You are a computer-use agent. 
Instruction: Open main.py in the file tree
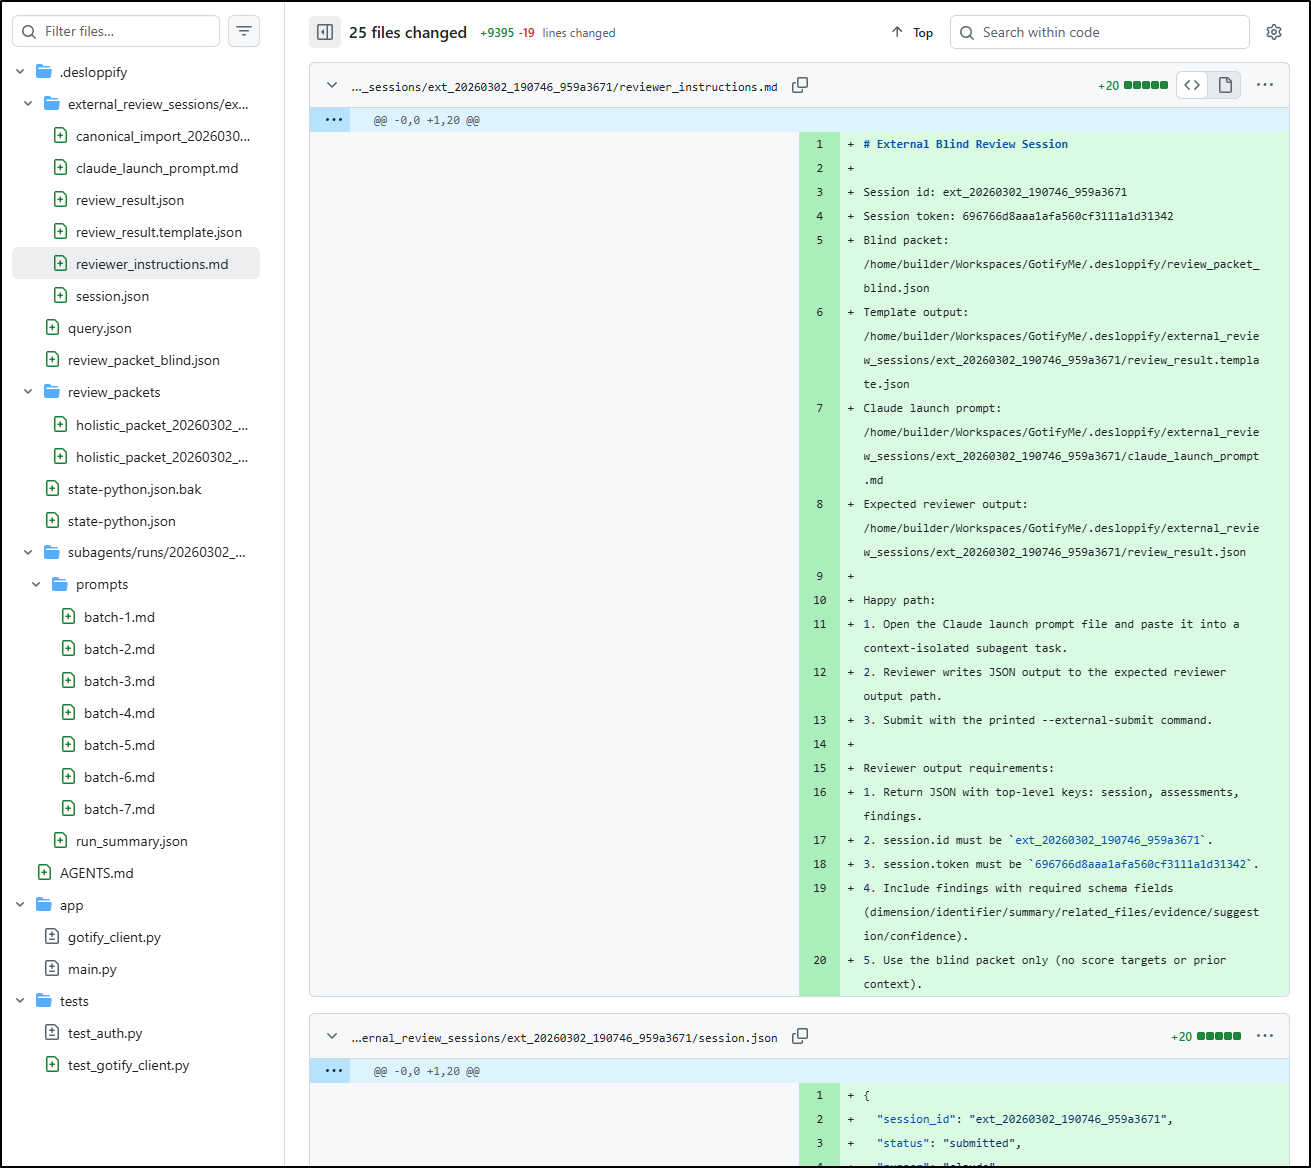point(92,969)
